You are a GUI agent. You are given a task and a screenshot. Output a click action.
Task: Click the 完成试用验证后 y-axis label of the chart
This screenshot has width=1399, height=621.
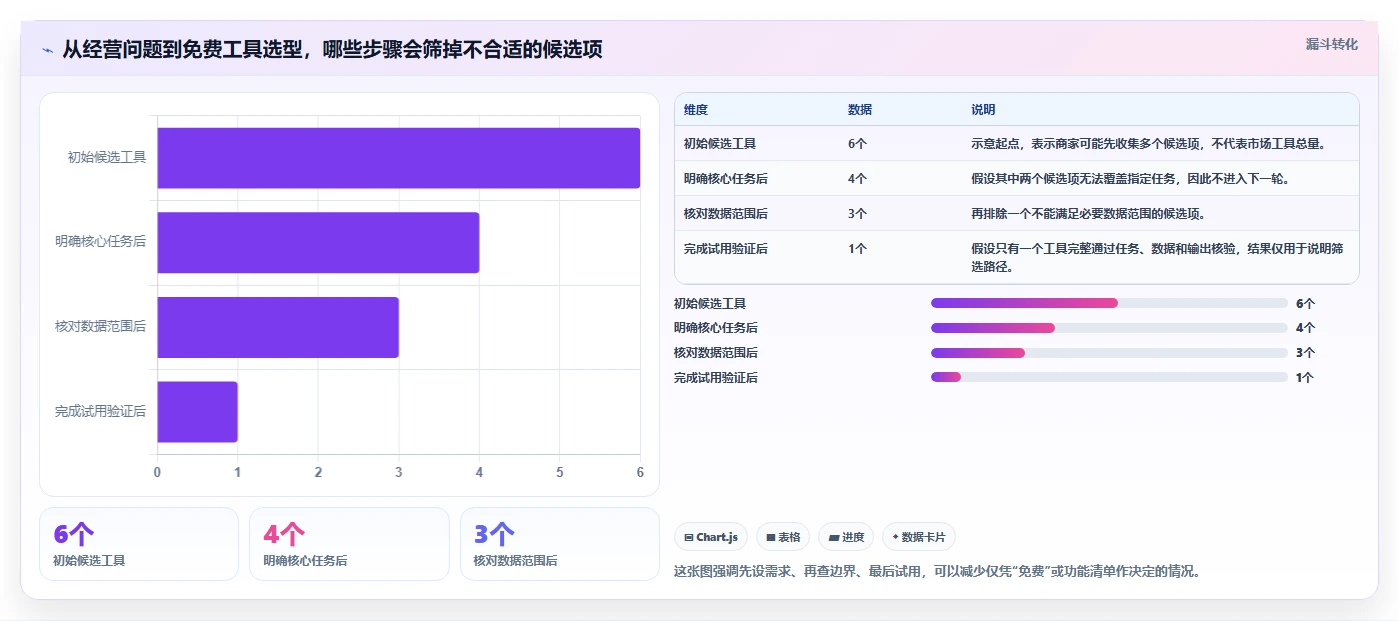101,411
